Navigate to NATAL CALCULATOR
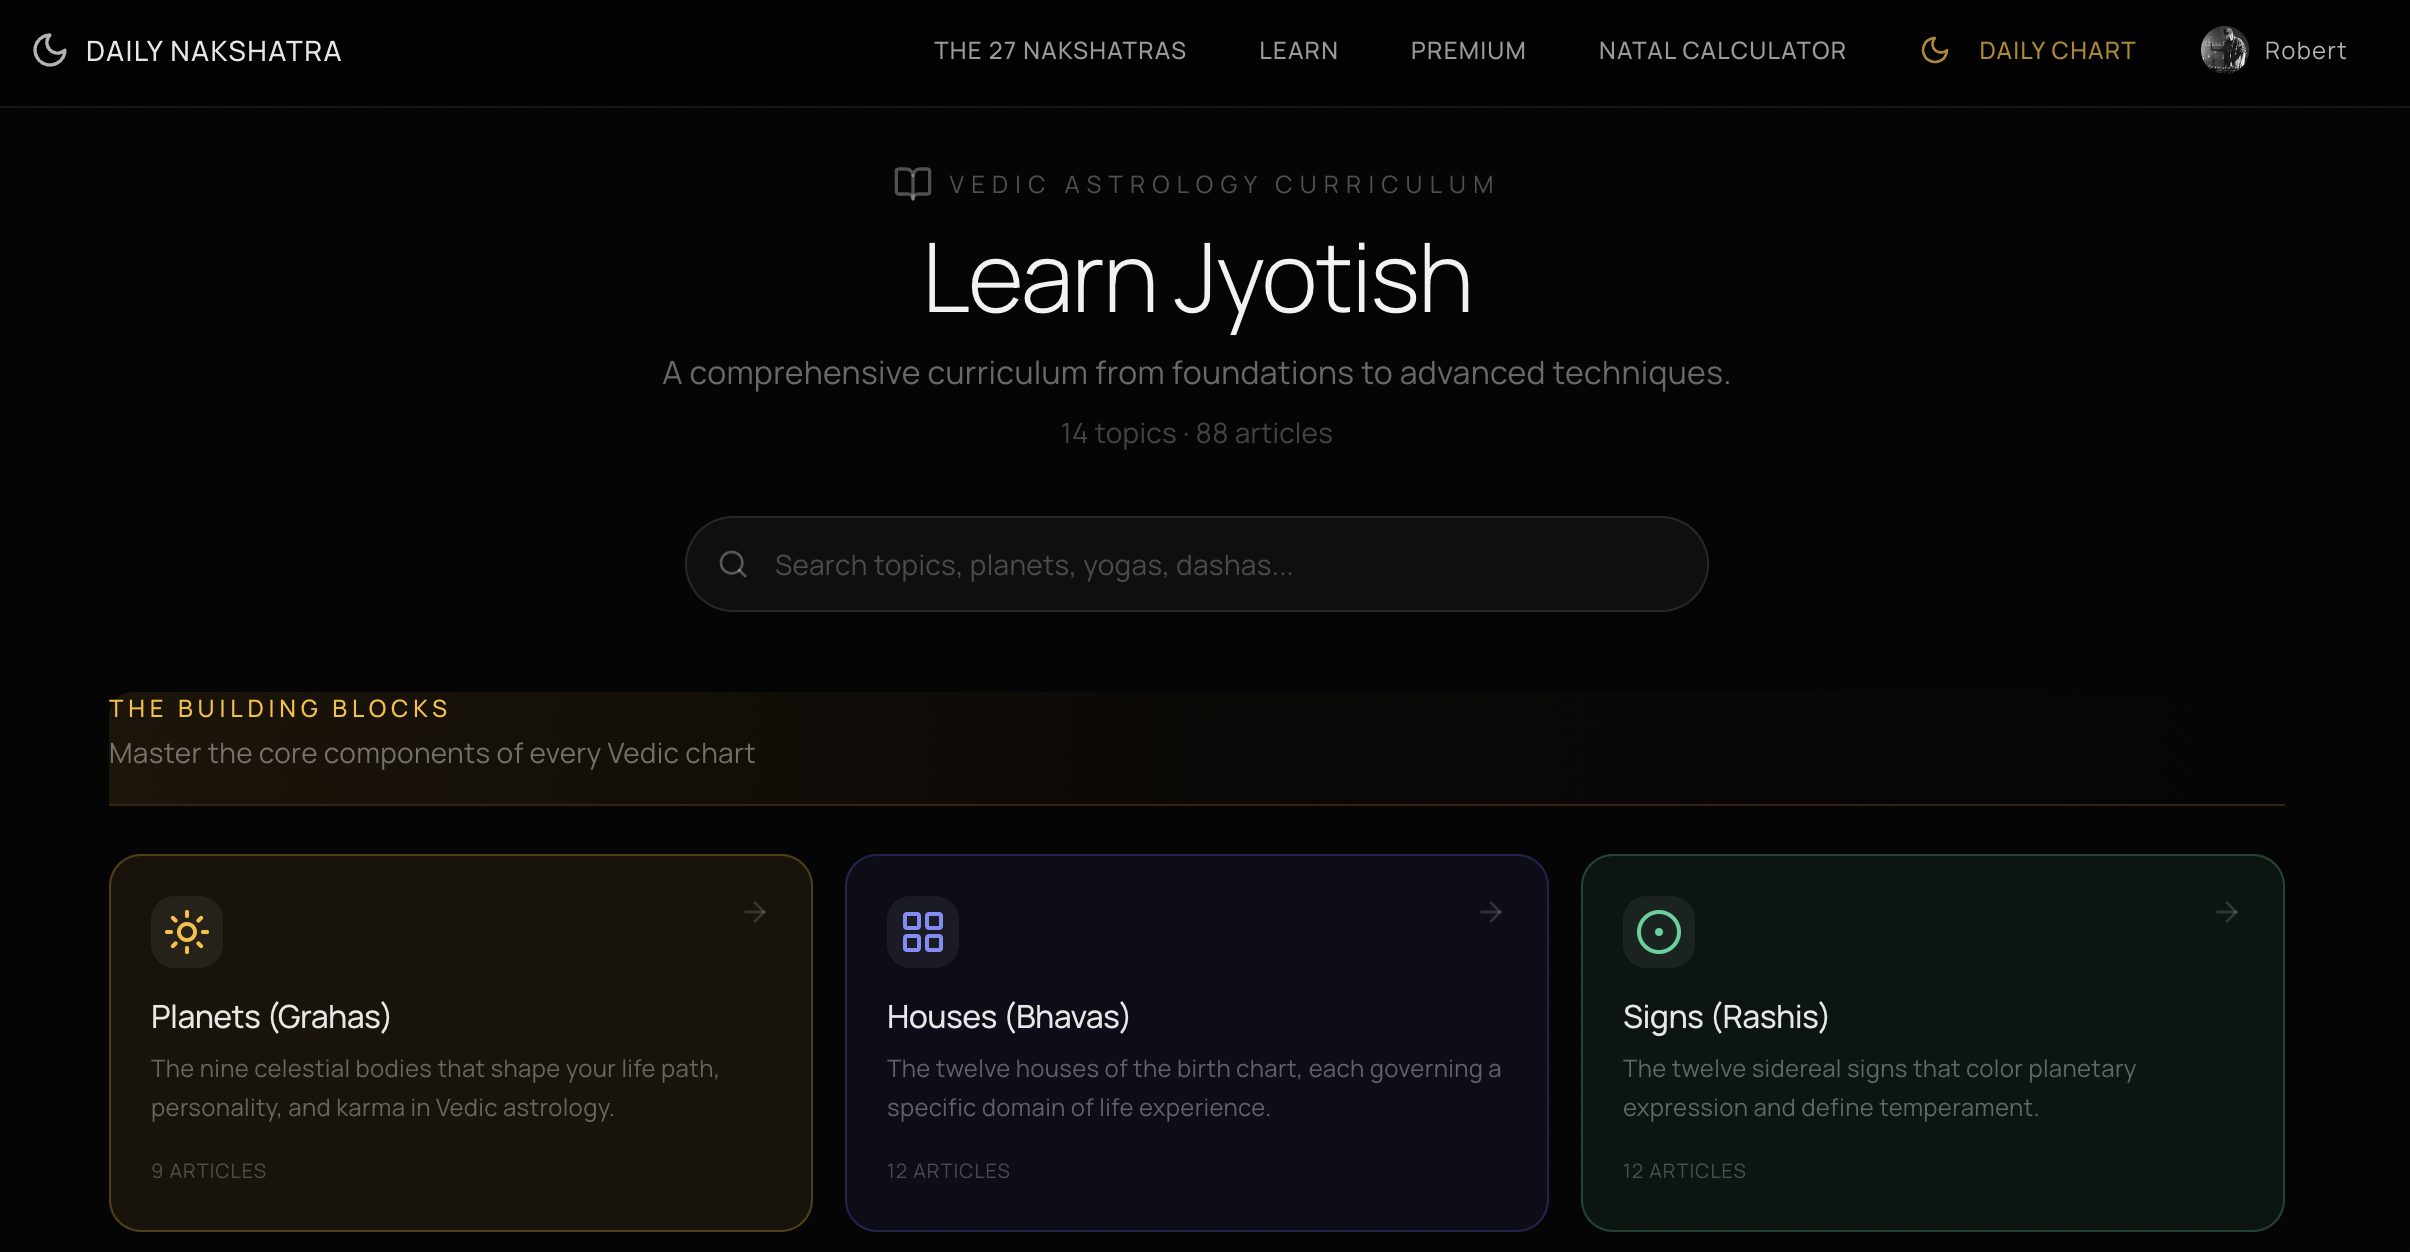This screenshot has height=1252, width=2410. [x=1722, y=50]
